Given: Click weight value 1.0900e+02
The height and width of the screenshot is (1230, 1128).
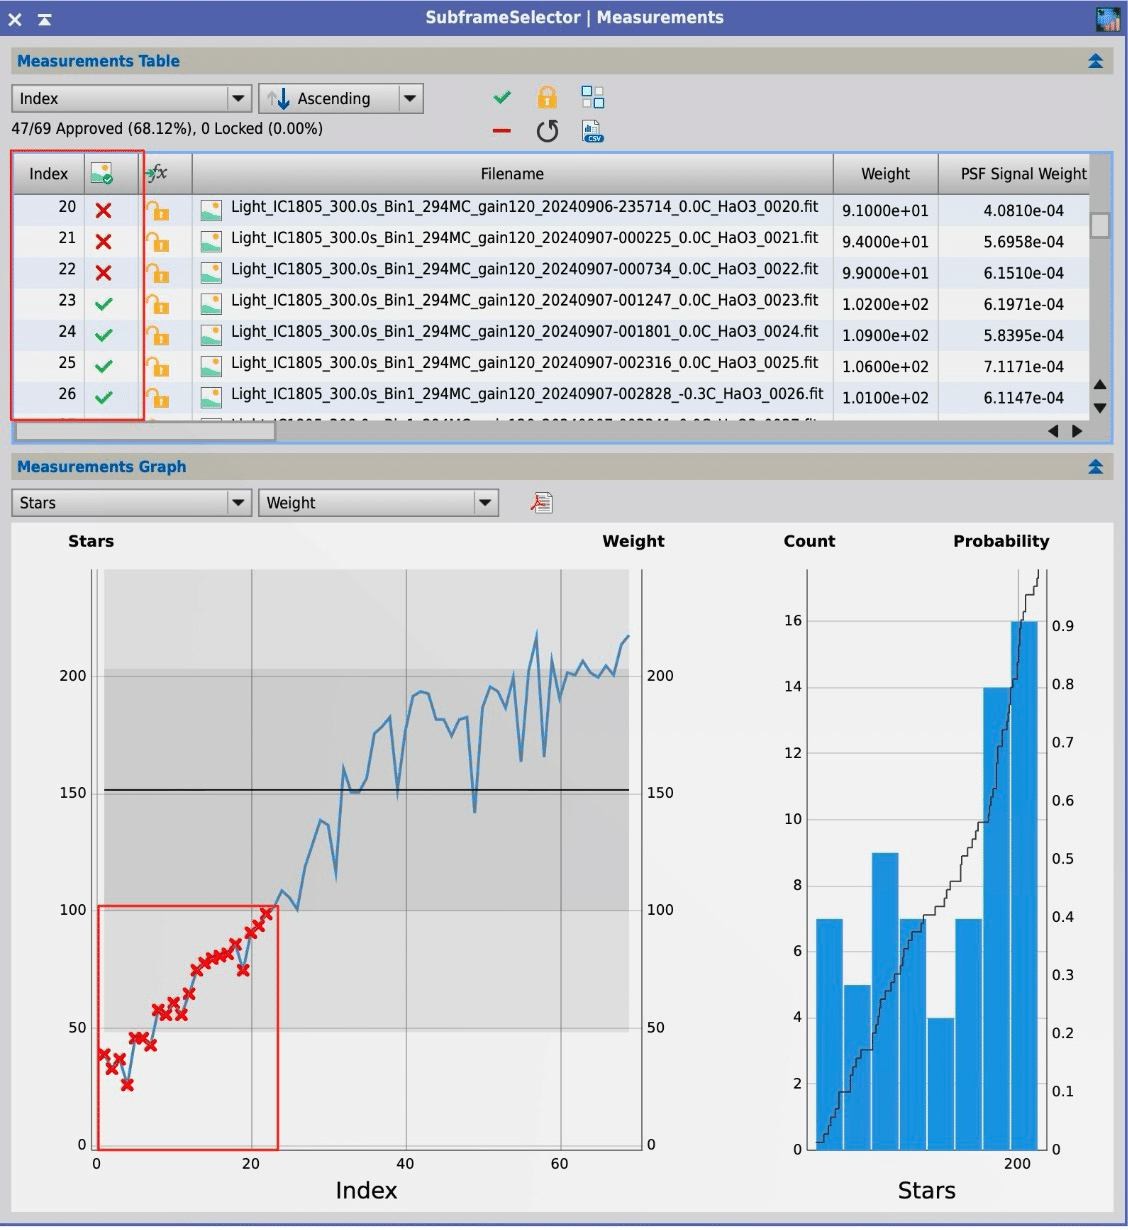Looking at the screenshot, I should click(885, 335).
